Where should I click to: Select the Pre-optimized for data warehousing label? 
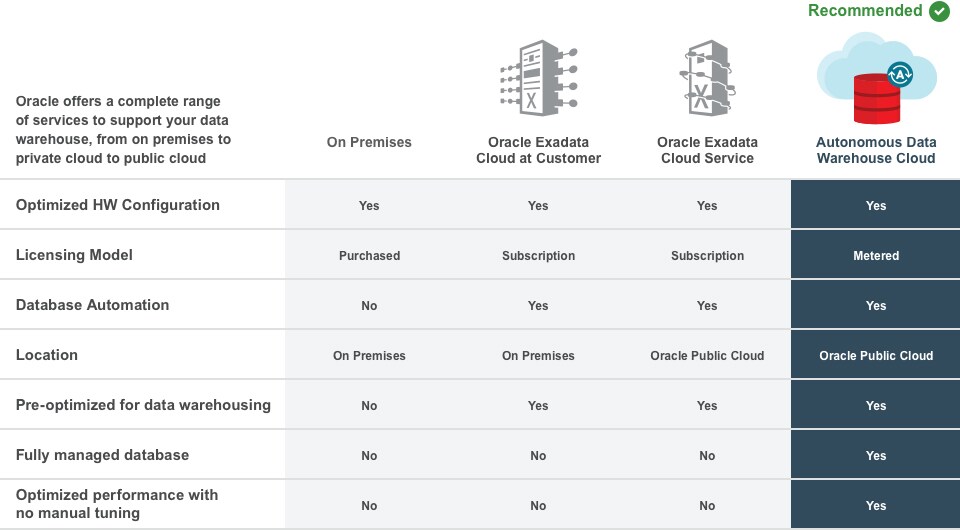tap(143, 405)
